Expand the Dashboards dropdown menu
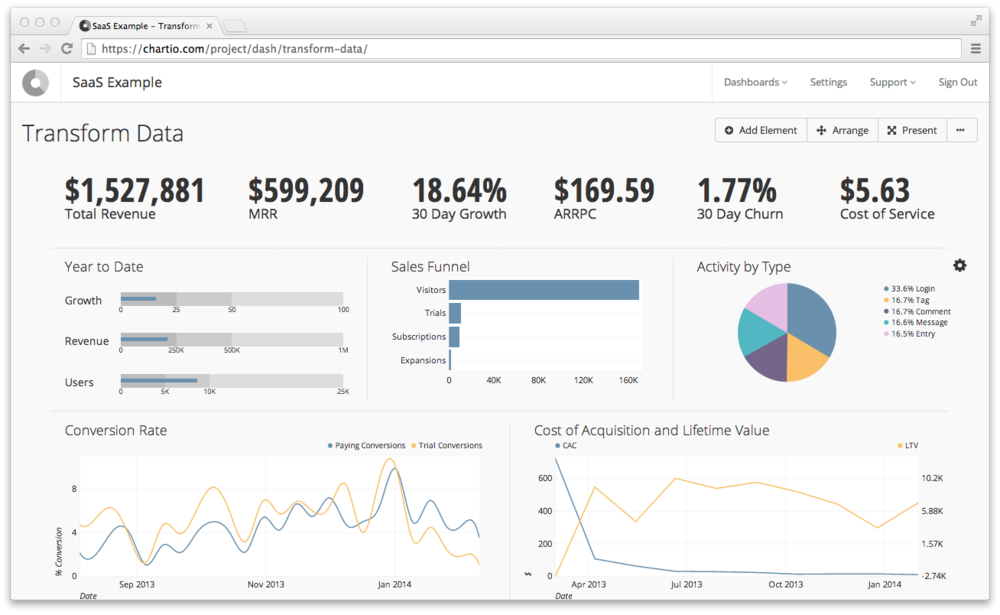The image size is (1000, 615). [755, 82]
